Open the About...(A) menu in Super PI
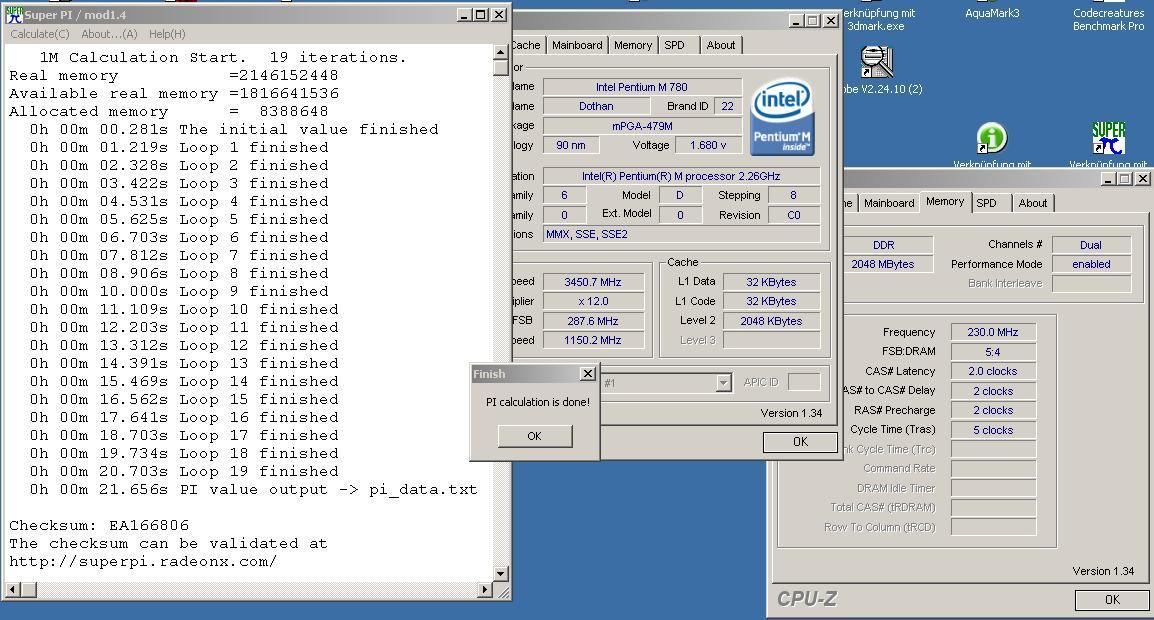Screen dimensions: 1154x620 click(109, 34)
